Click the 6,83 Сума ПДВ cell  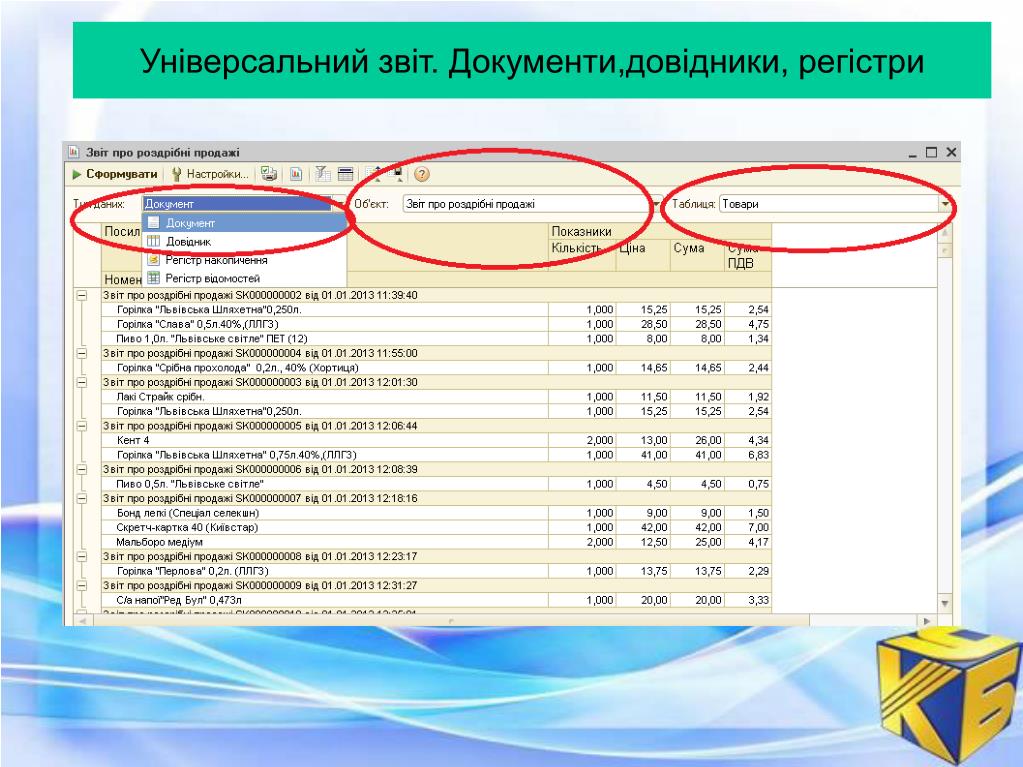pyautogui.click(x=749, y=455)
